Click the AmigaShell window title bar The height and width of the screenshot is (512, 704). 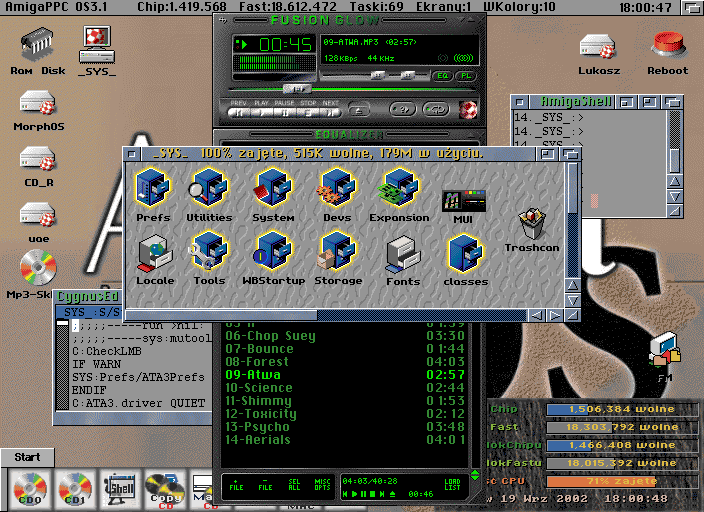pyautogui.click(x=576, y=102)
